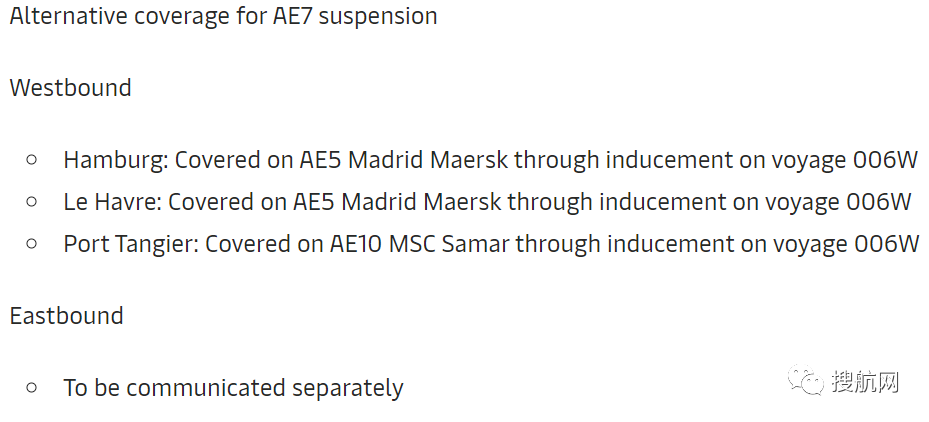Click the WeChat logo icon in watermark

[805, 379]
